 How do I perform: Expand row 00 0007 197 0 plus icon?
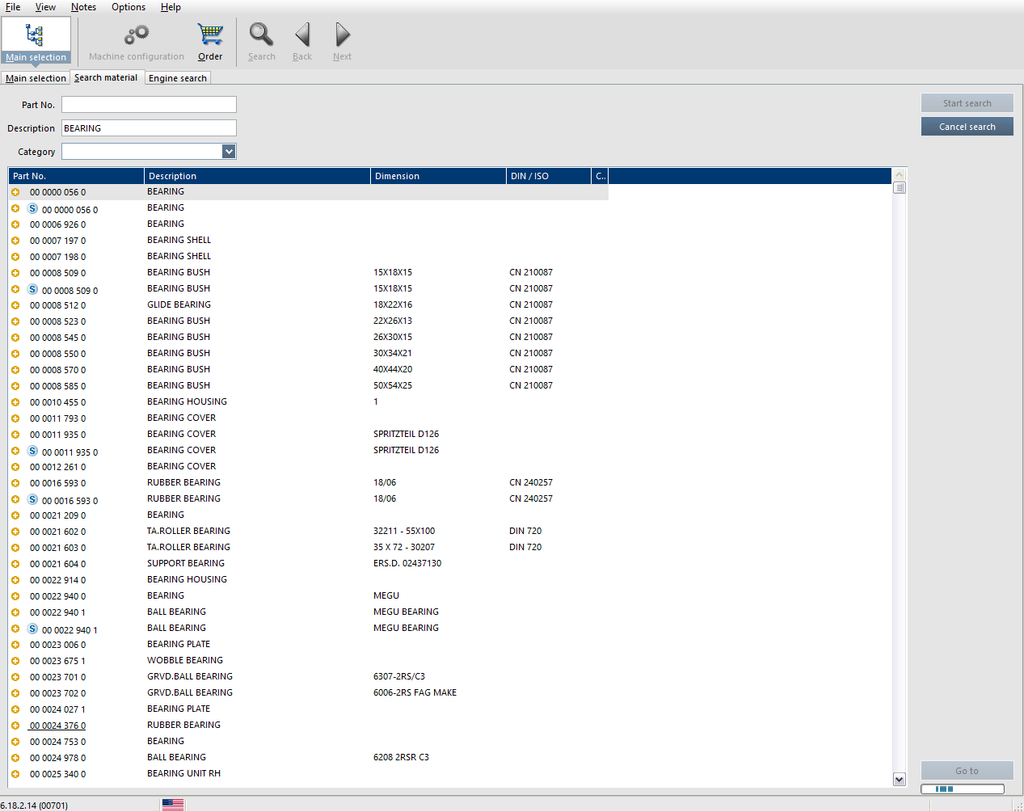16,240
